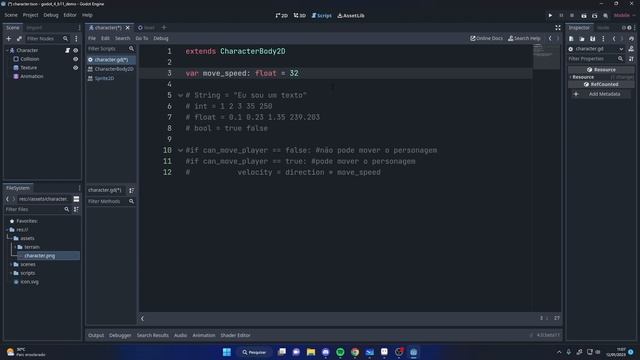640x360 pixels.
Task: Select the Animation node in scene tree
Action: click(x=31, y=76)
